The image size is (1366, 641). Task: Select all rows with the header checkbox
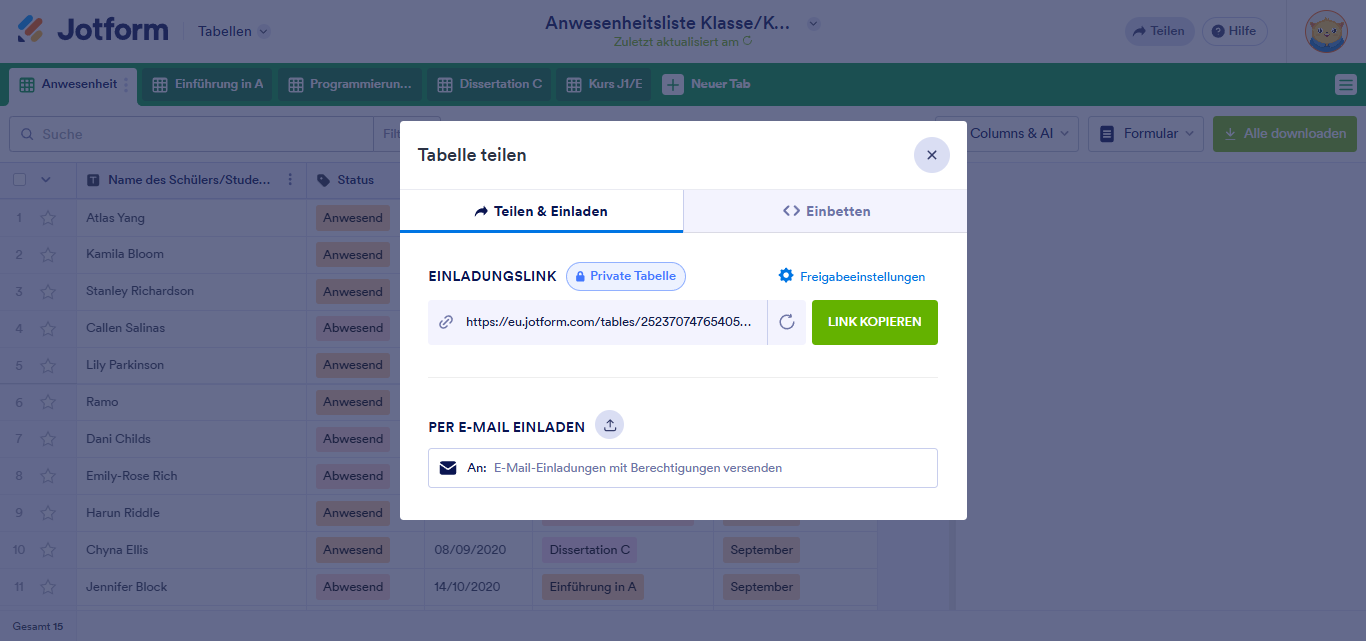pyautogui.click(x=21, y=179)
